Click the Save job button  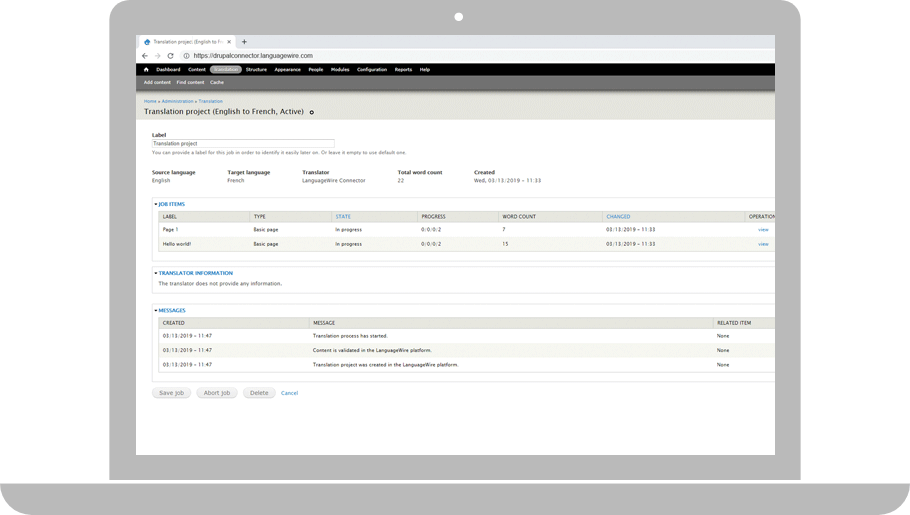click(171, 393)
